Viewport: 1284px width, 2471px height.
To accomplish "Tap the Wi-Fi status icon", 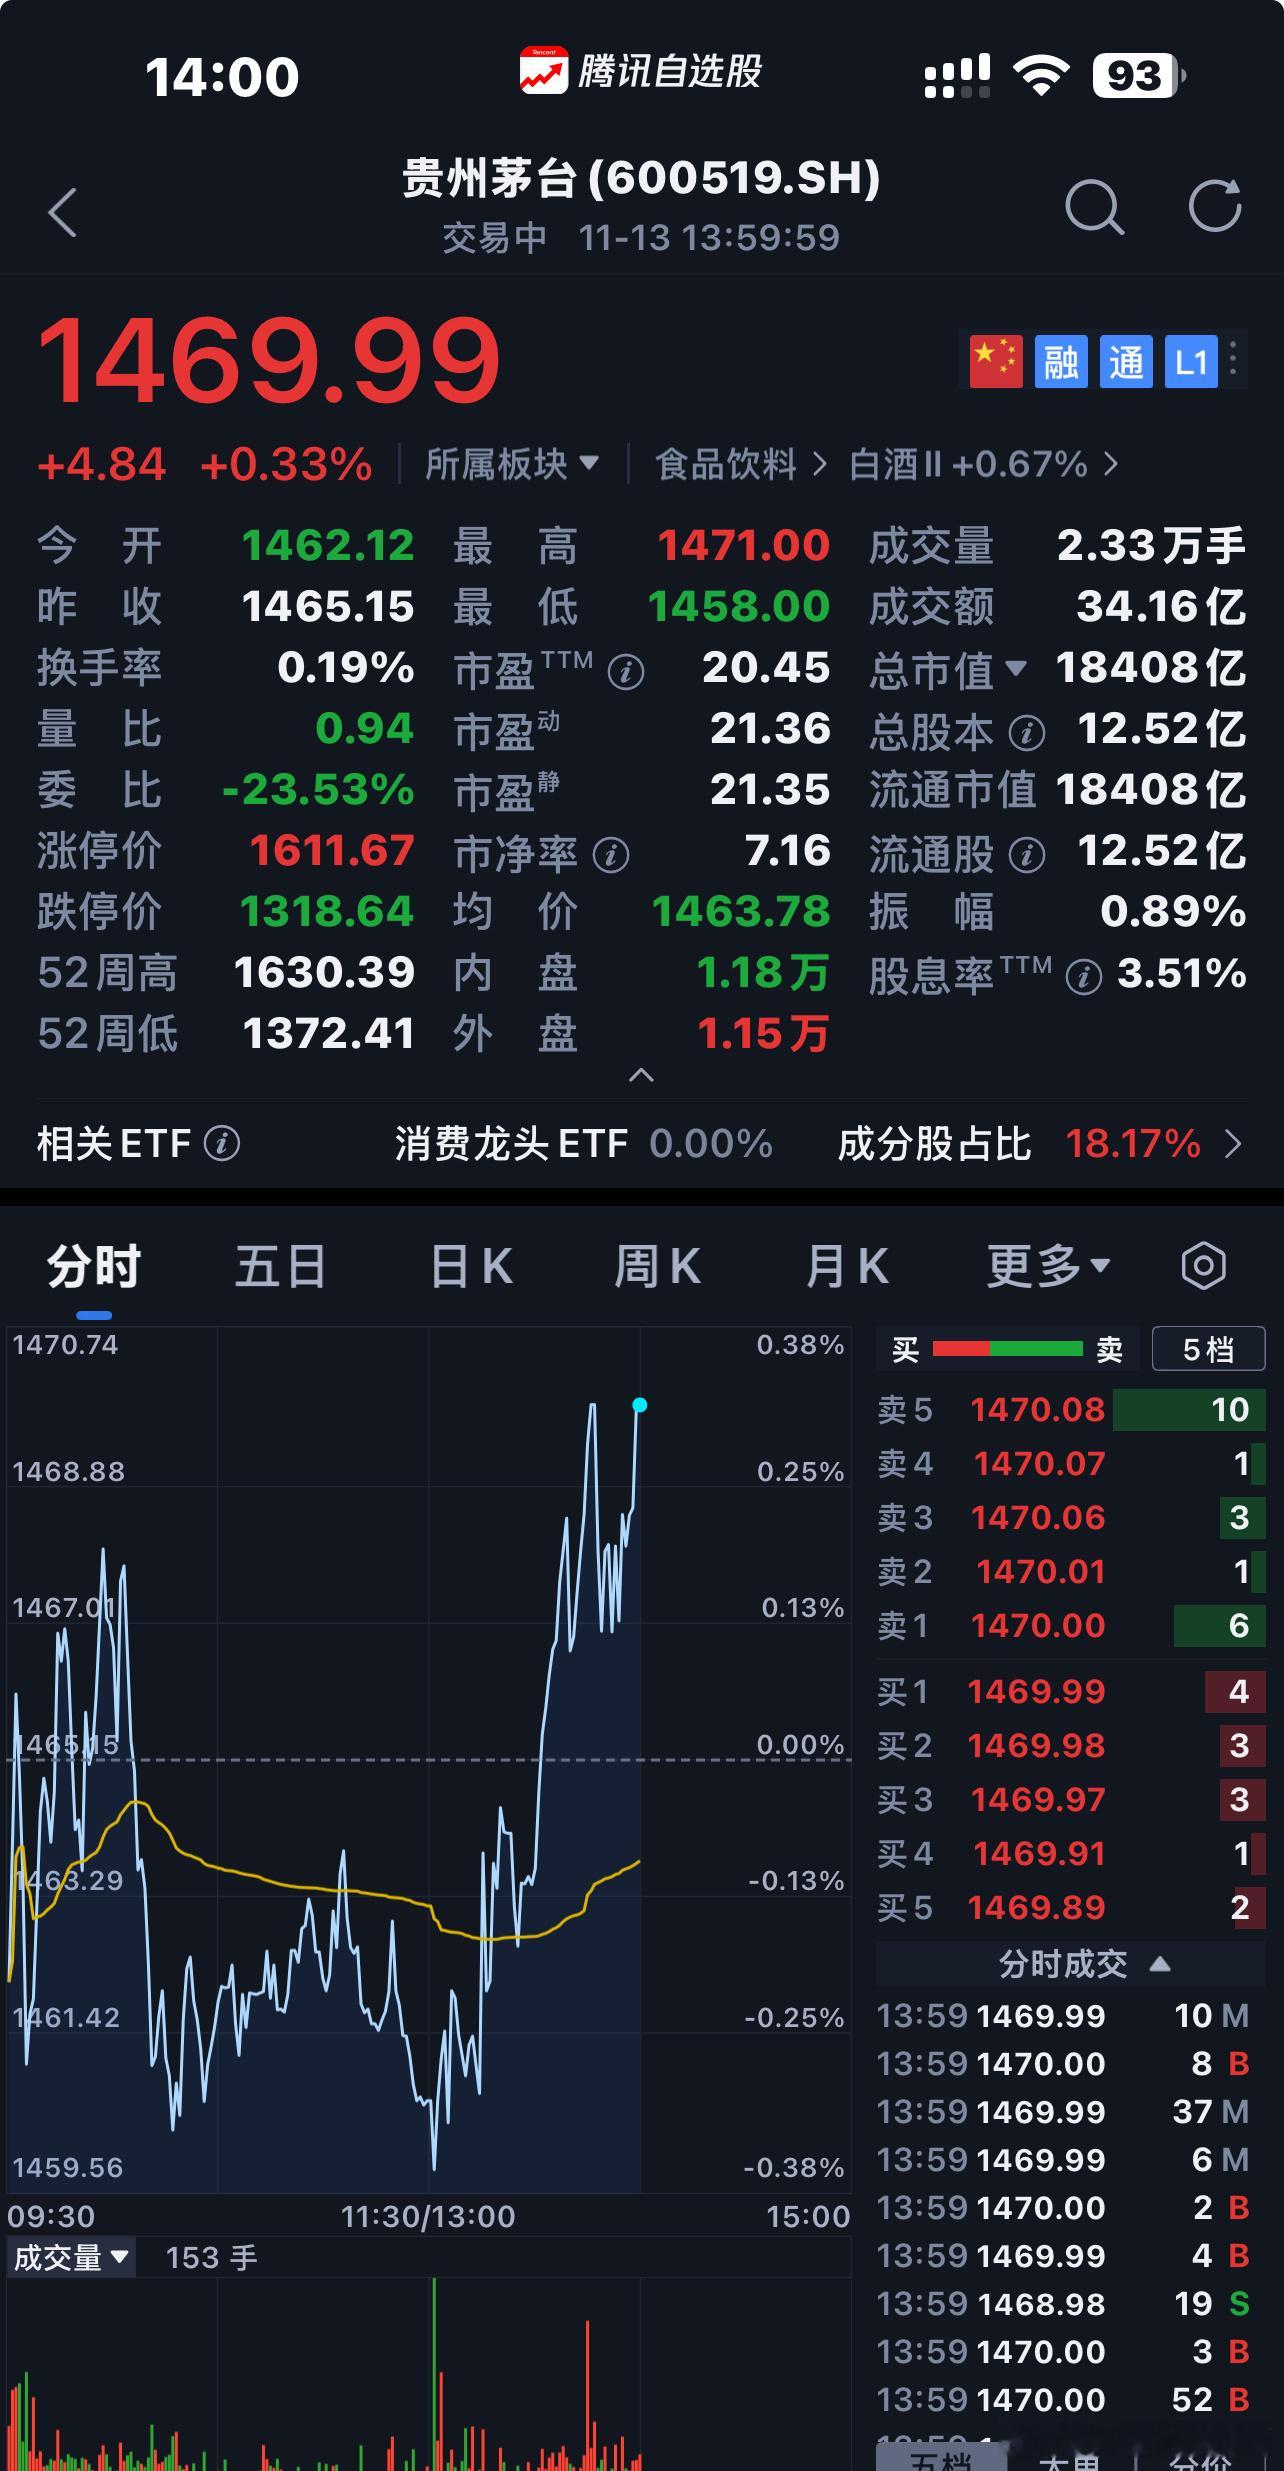I will [x=1041, y=75].
